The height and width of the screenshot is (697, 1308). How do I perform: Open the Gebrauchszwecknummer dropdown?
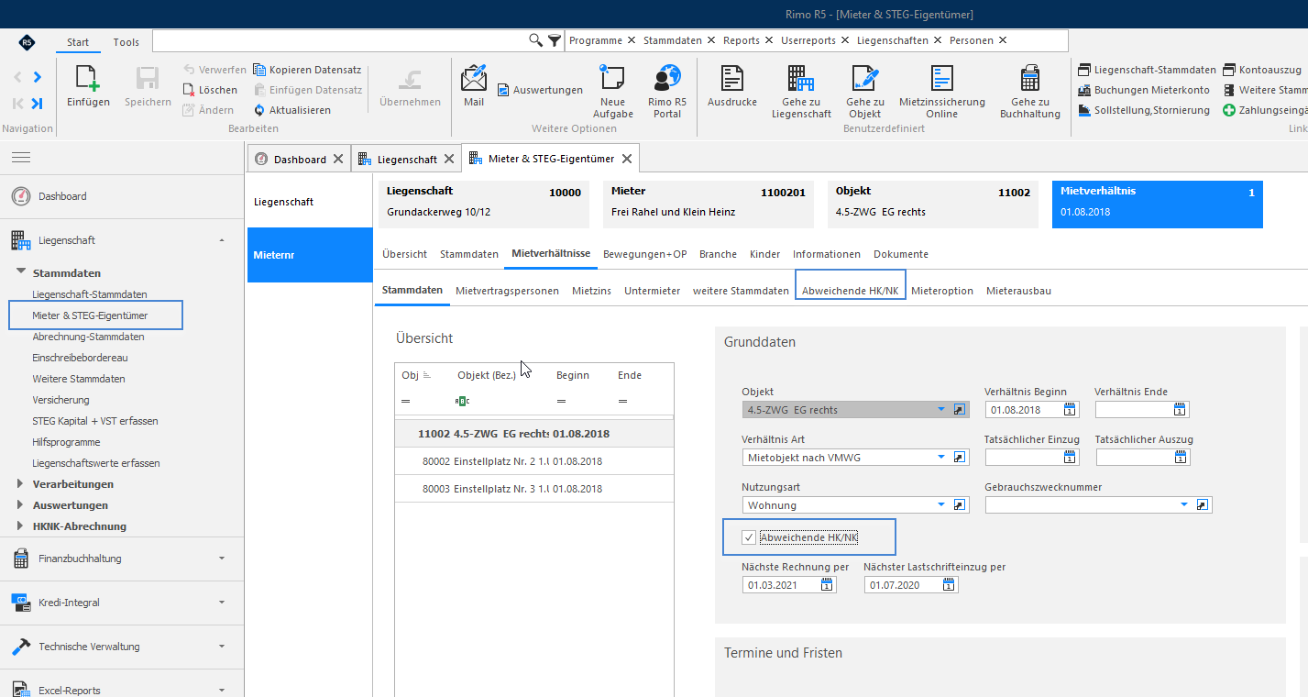(1184, 505)
